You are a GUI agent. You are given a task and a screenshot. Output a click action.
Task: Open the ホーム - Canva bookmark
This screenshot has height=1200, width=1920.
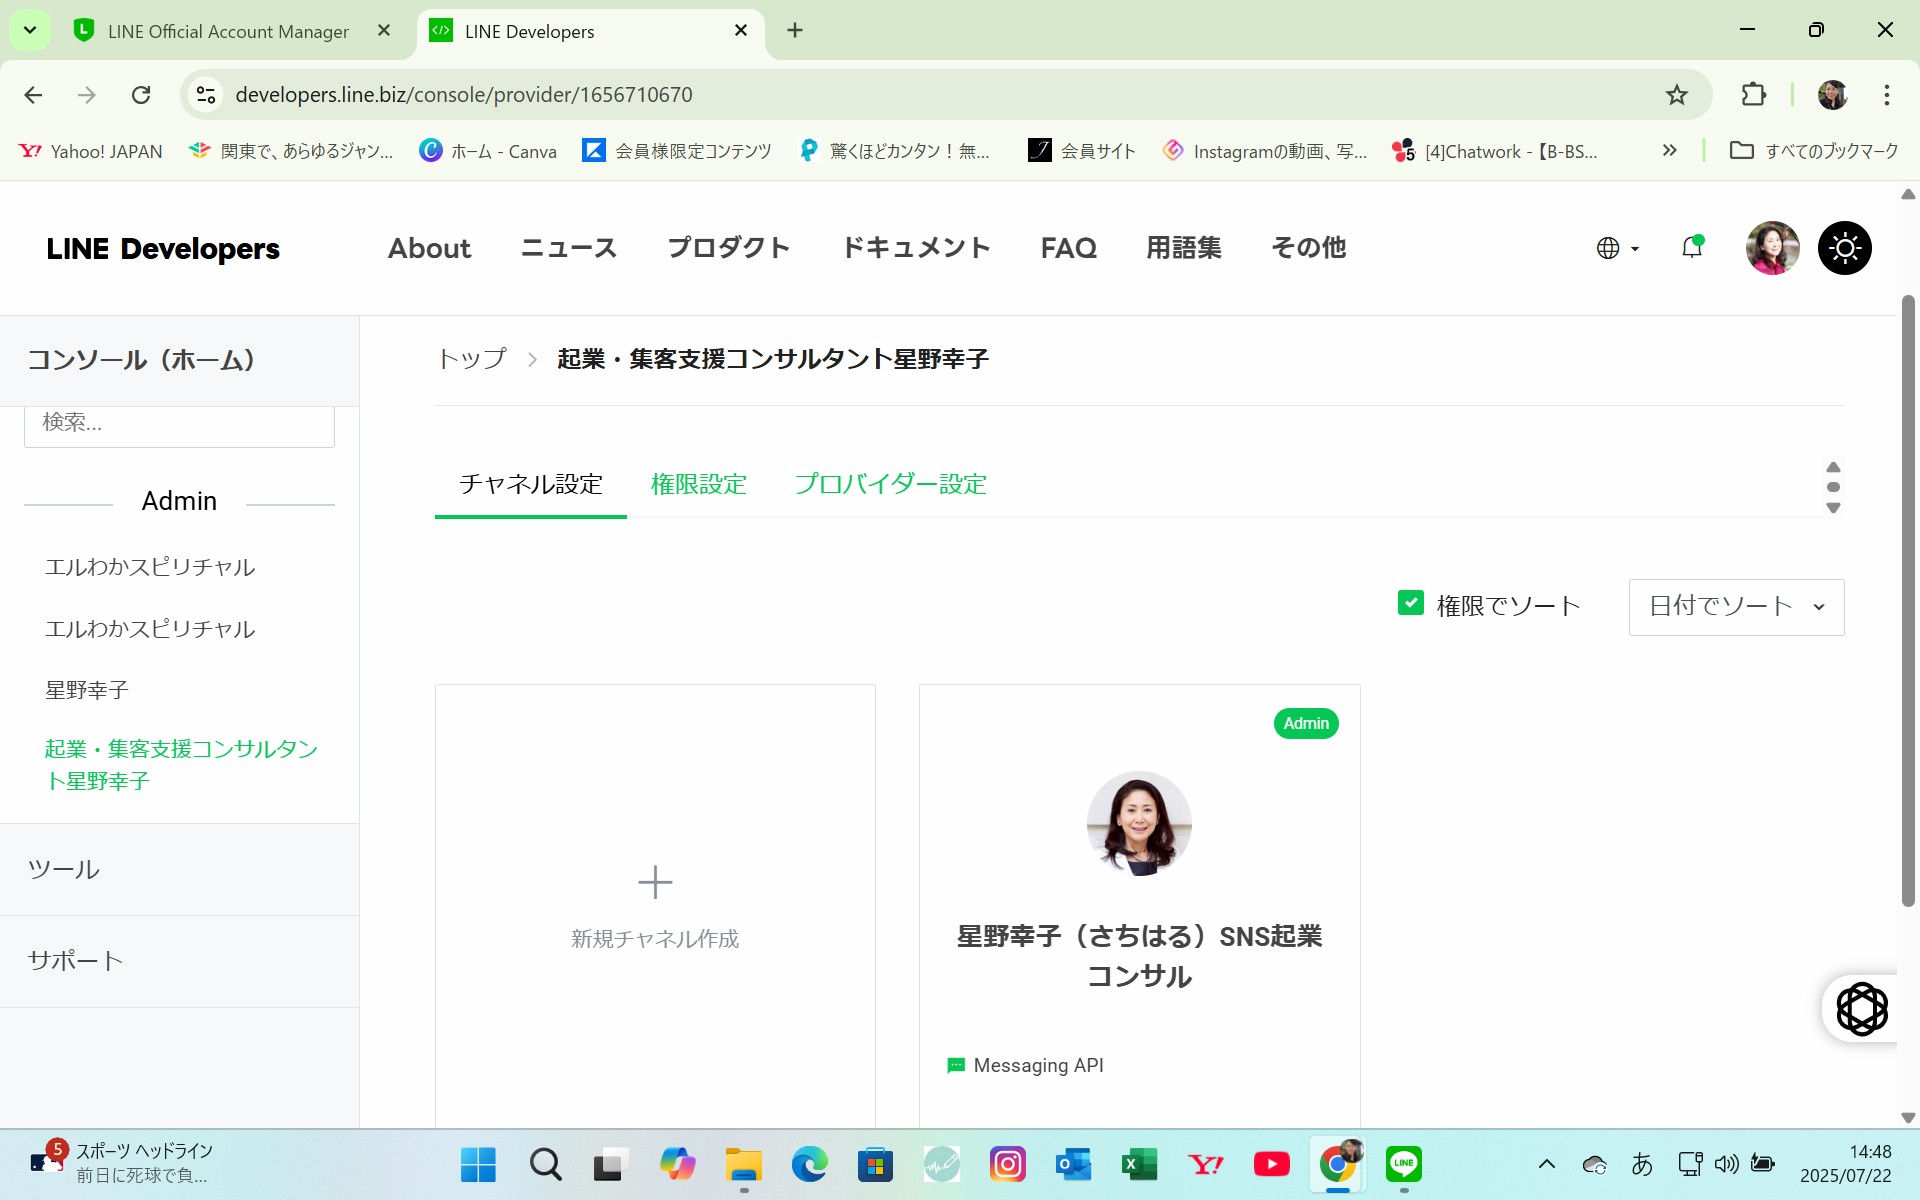coord(488,151)
